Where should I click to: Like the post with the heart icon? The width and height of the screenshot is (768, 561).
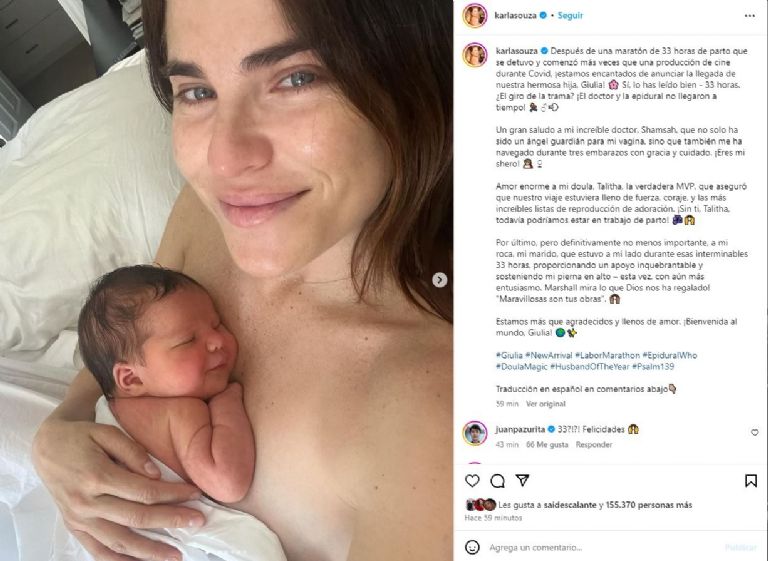coord(472,481)
